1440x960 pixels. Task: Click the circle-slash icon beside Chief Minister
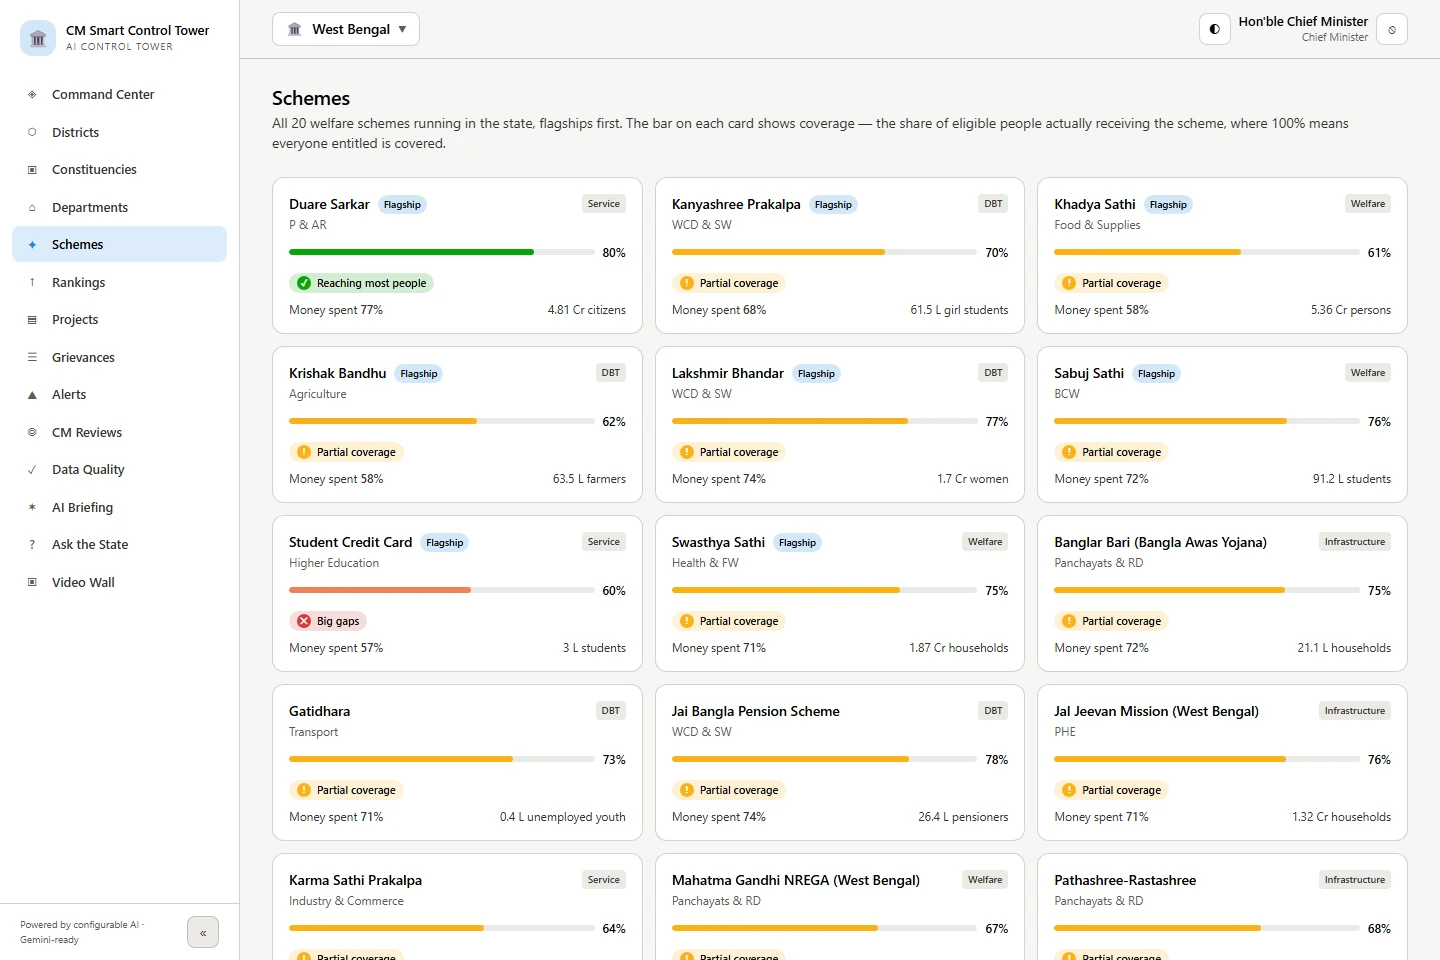point(1392,29)
